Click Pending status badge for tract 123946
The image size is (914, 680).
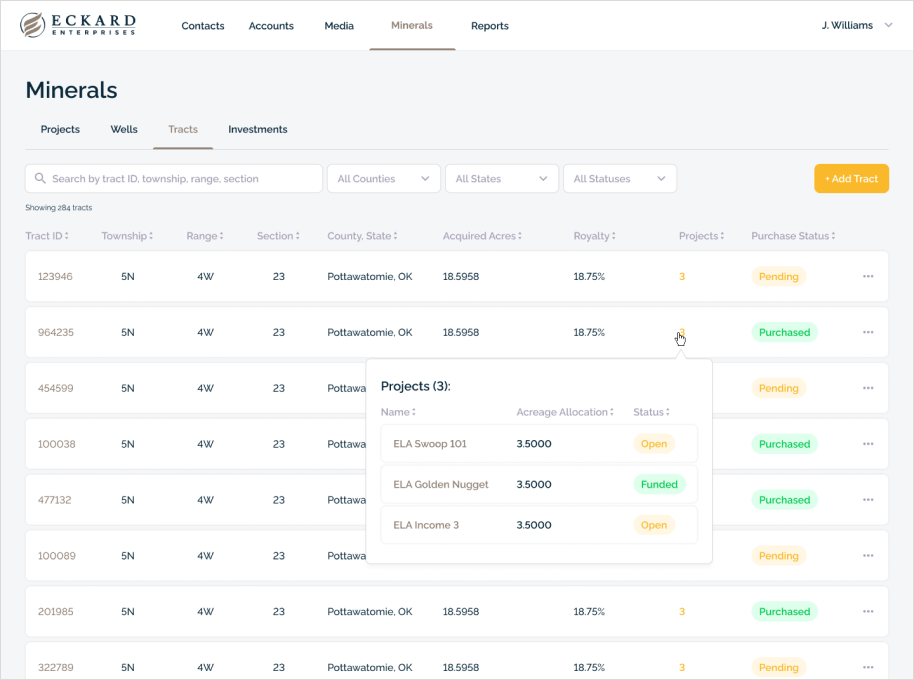point(779,276)
